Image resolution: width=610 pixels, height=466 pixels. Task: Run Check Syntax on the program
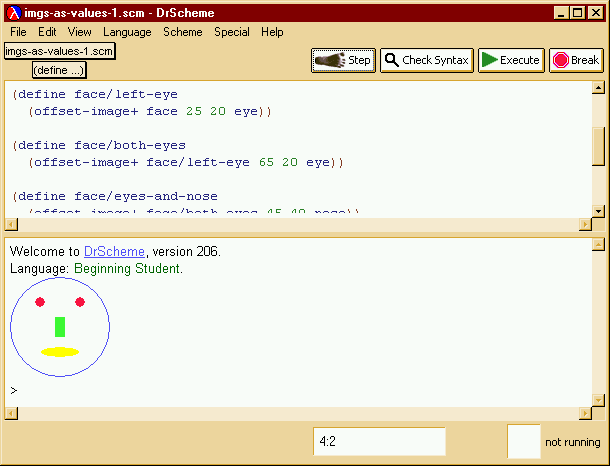(427, 60)
